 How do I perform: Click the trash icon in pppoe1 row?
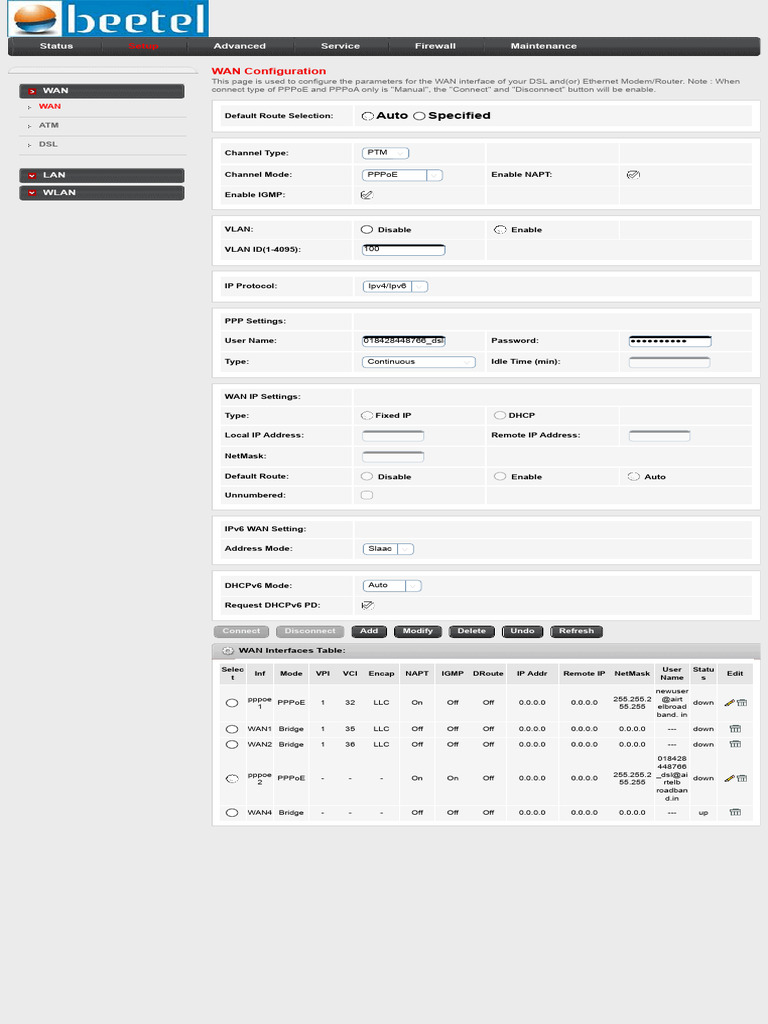[x=741, y=703]
